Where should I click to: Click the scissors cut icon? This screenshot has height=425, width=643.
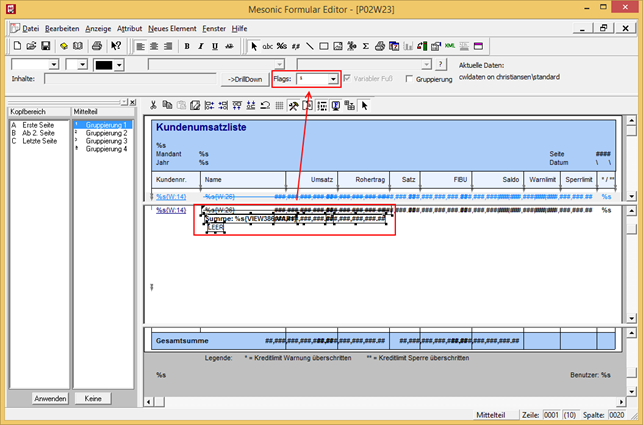click(x=153, y=106)
